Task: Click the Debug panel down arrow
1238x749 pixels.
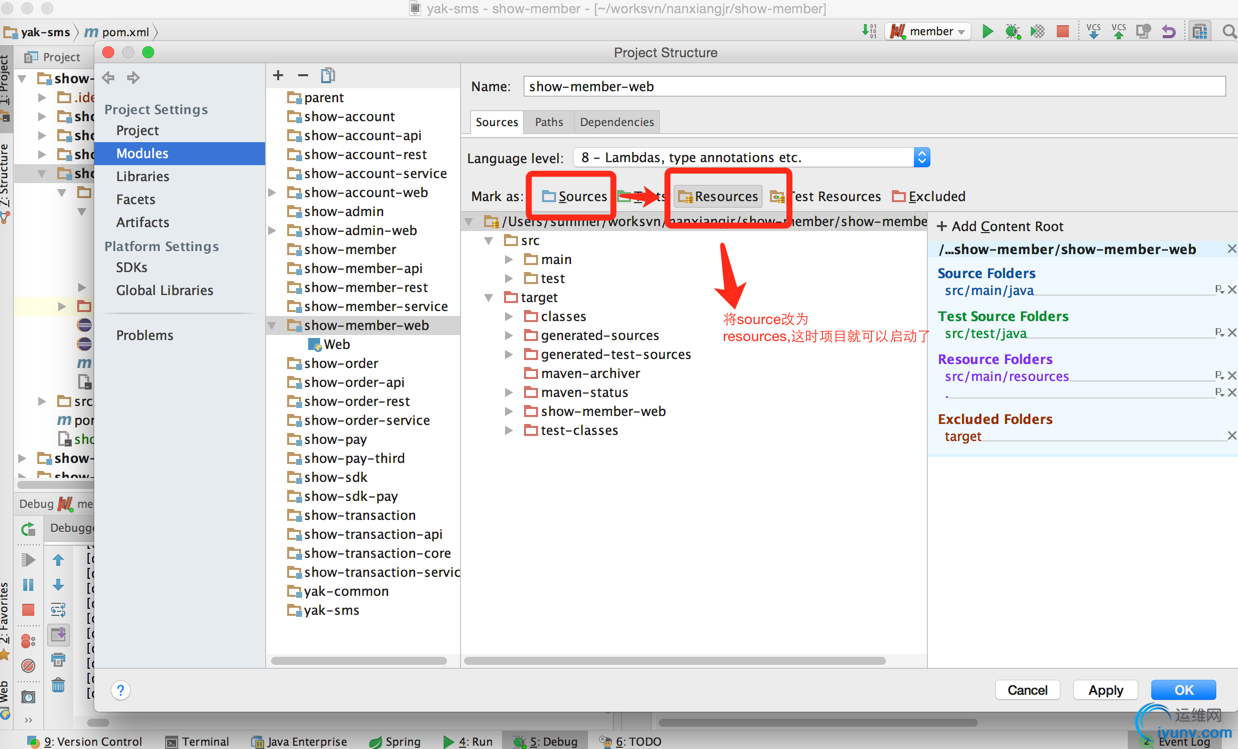Action: [x=58, y=585]
